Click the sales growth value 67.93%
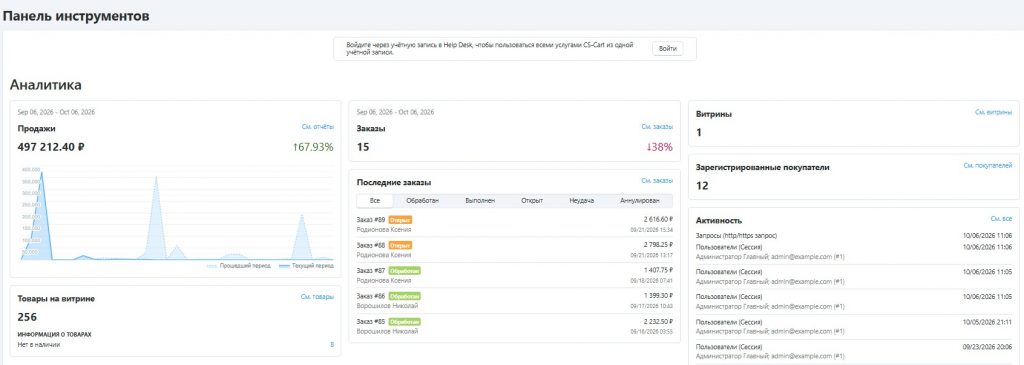Image resolution: width=1024 pixels, height=365 pixels. pos(313,147)
